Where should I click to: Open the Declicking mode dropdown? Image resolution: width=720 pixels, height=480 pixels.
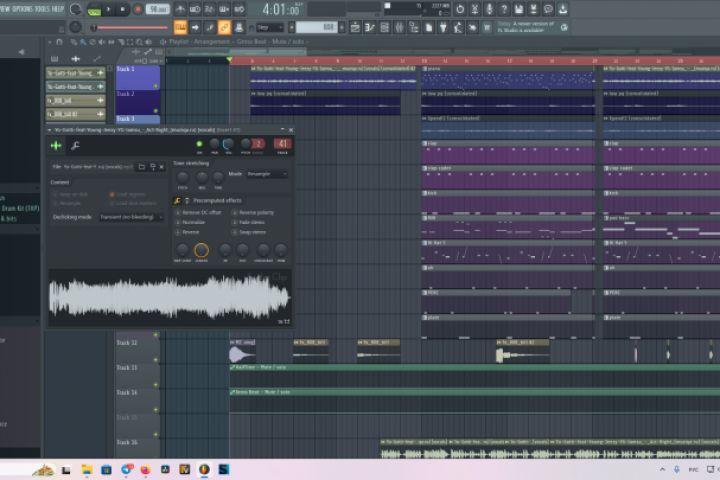[x=131, y=217]
